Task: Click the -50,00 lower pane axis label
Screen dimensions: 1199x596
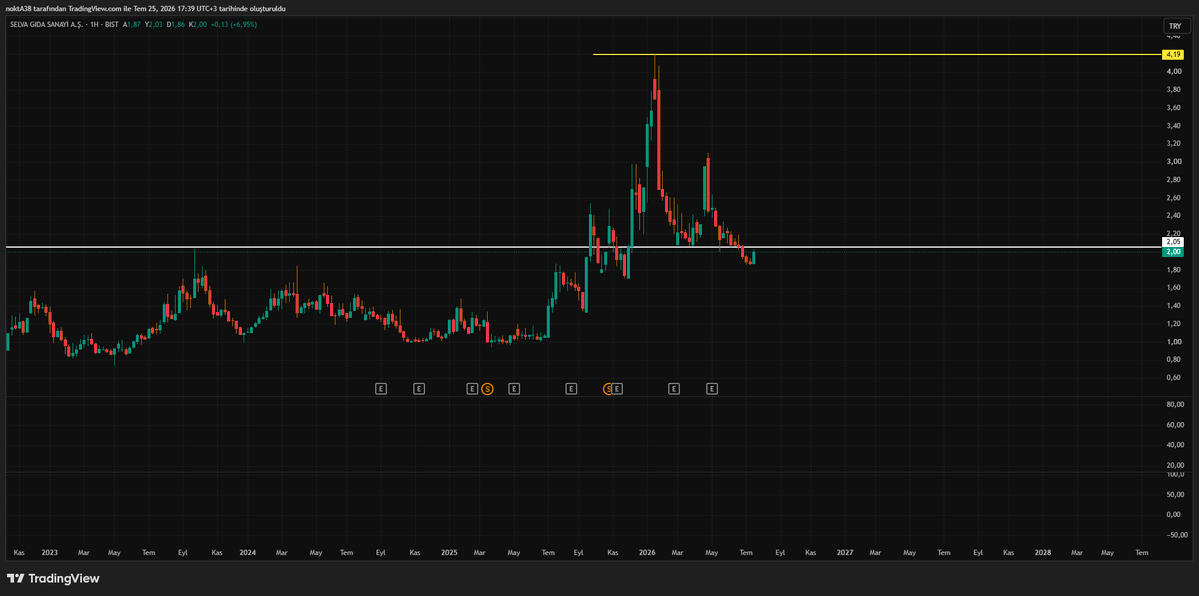Action: (1175, 534)
